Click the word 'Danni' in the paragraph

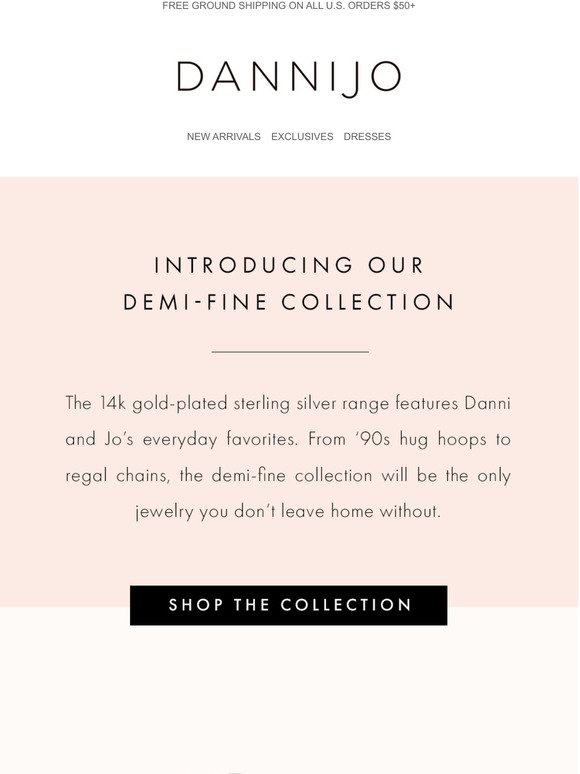[x=488, y=404]
